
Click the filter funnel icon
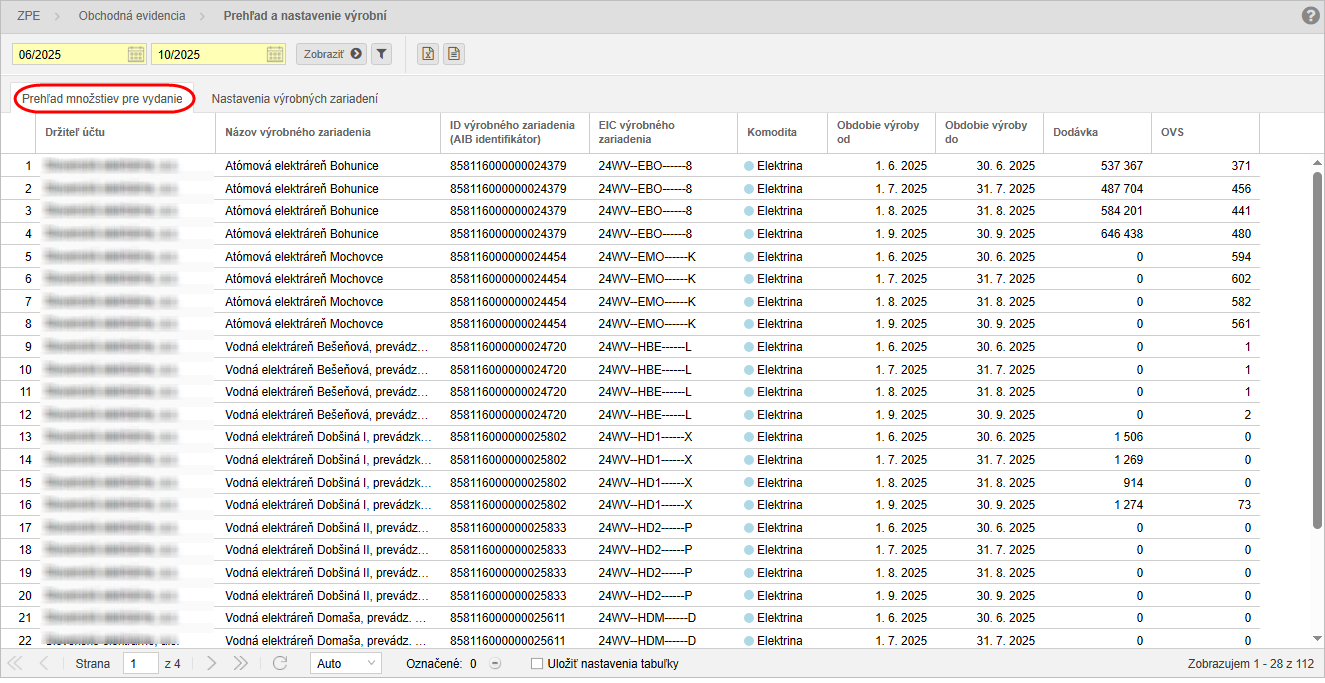pyautogui.click(x=381, y=54)
